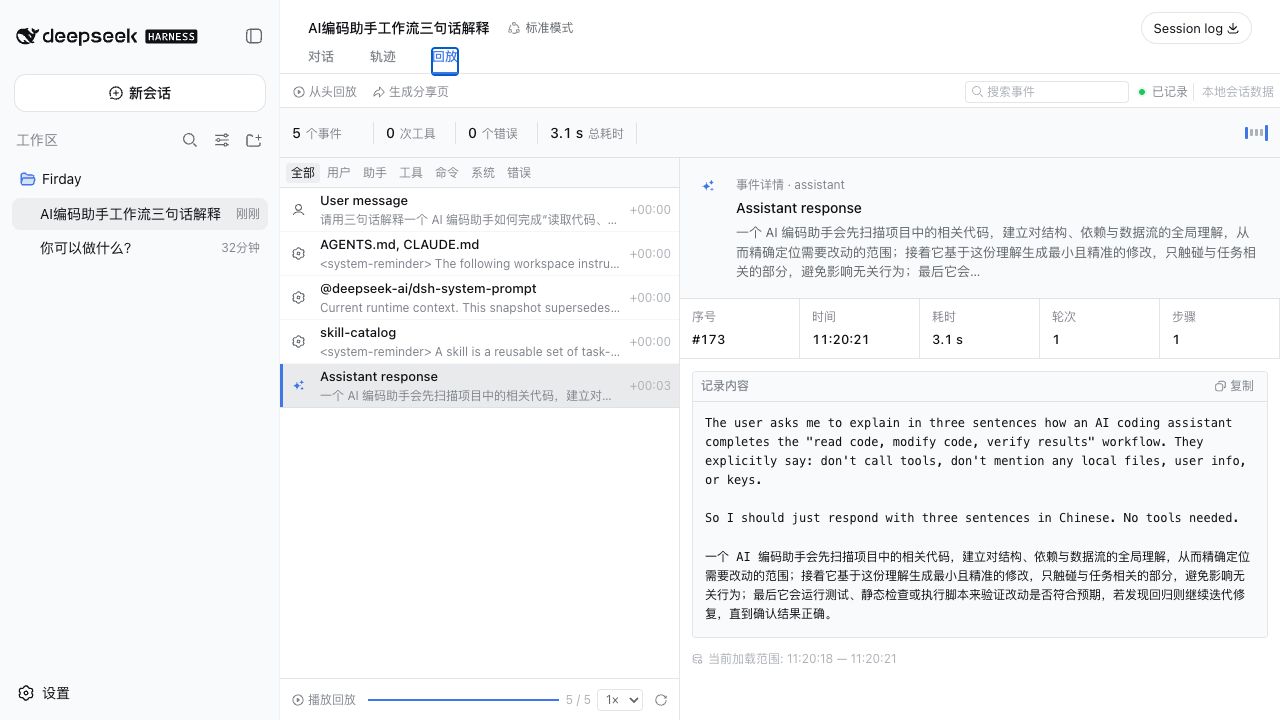Filter events by 工具
This screenshot has height=720, width=1280.
coord(411,172)
